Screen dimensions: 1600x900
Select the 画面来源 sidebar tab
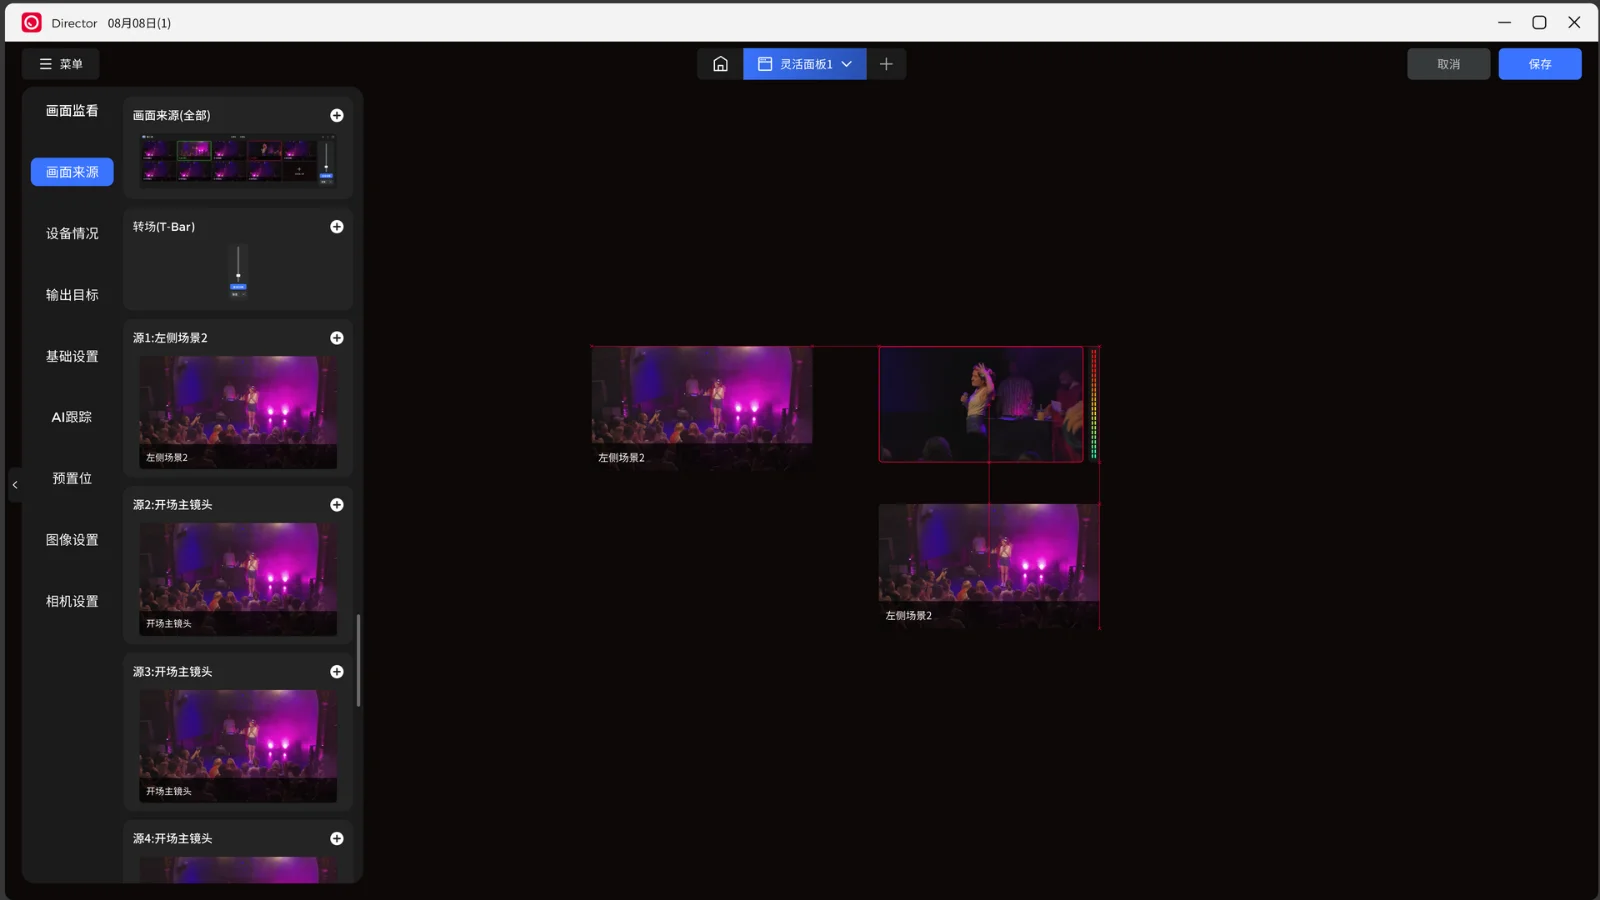72,172
